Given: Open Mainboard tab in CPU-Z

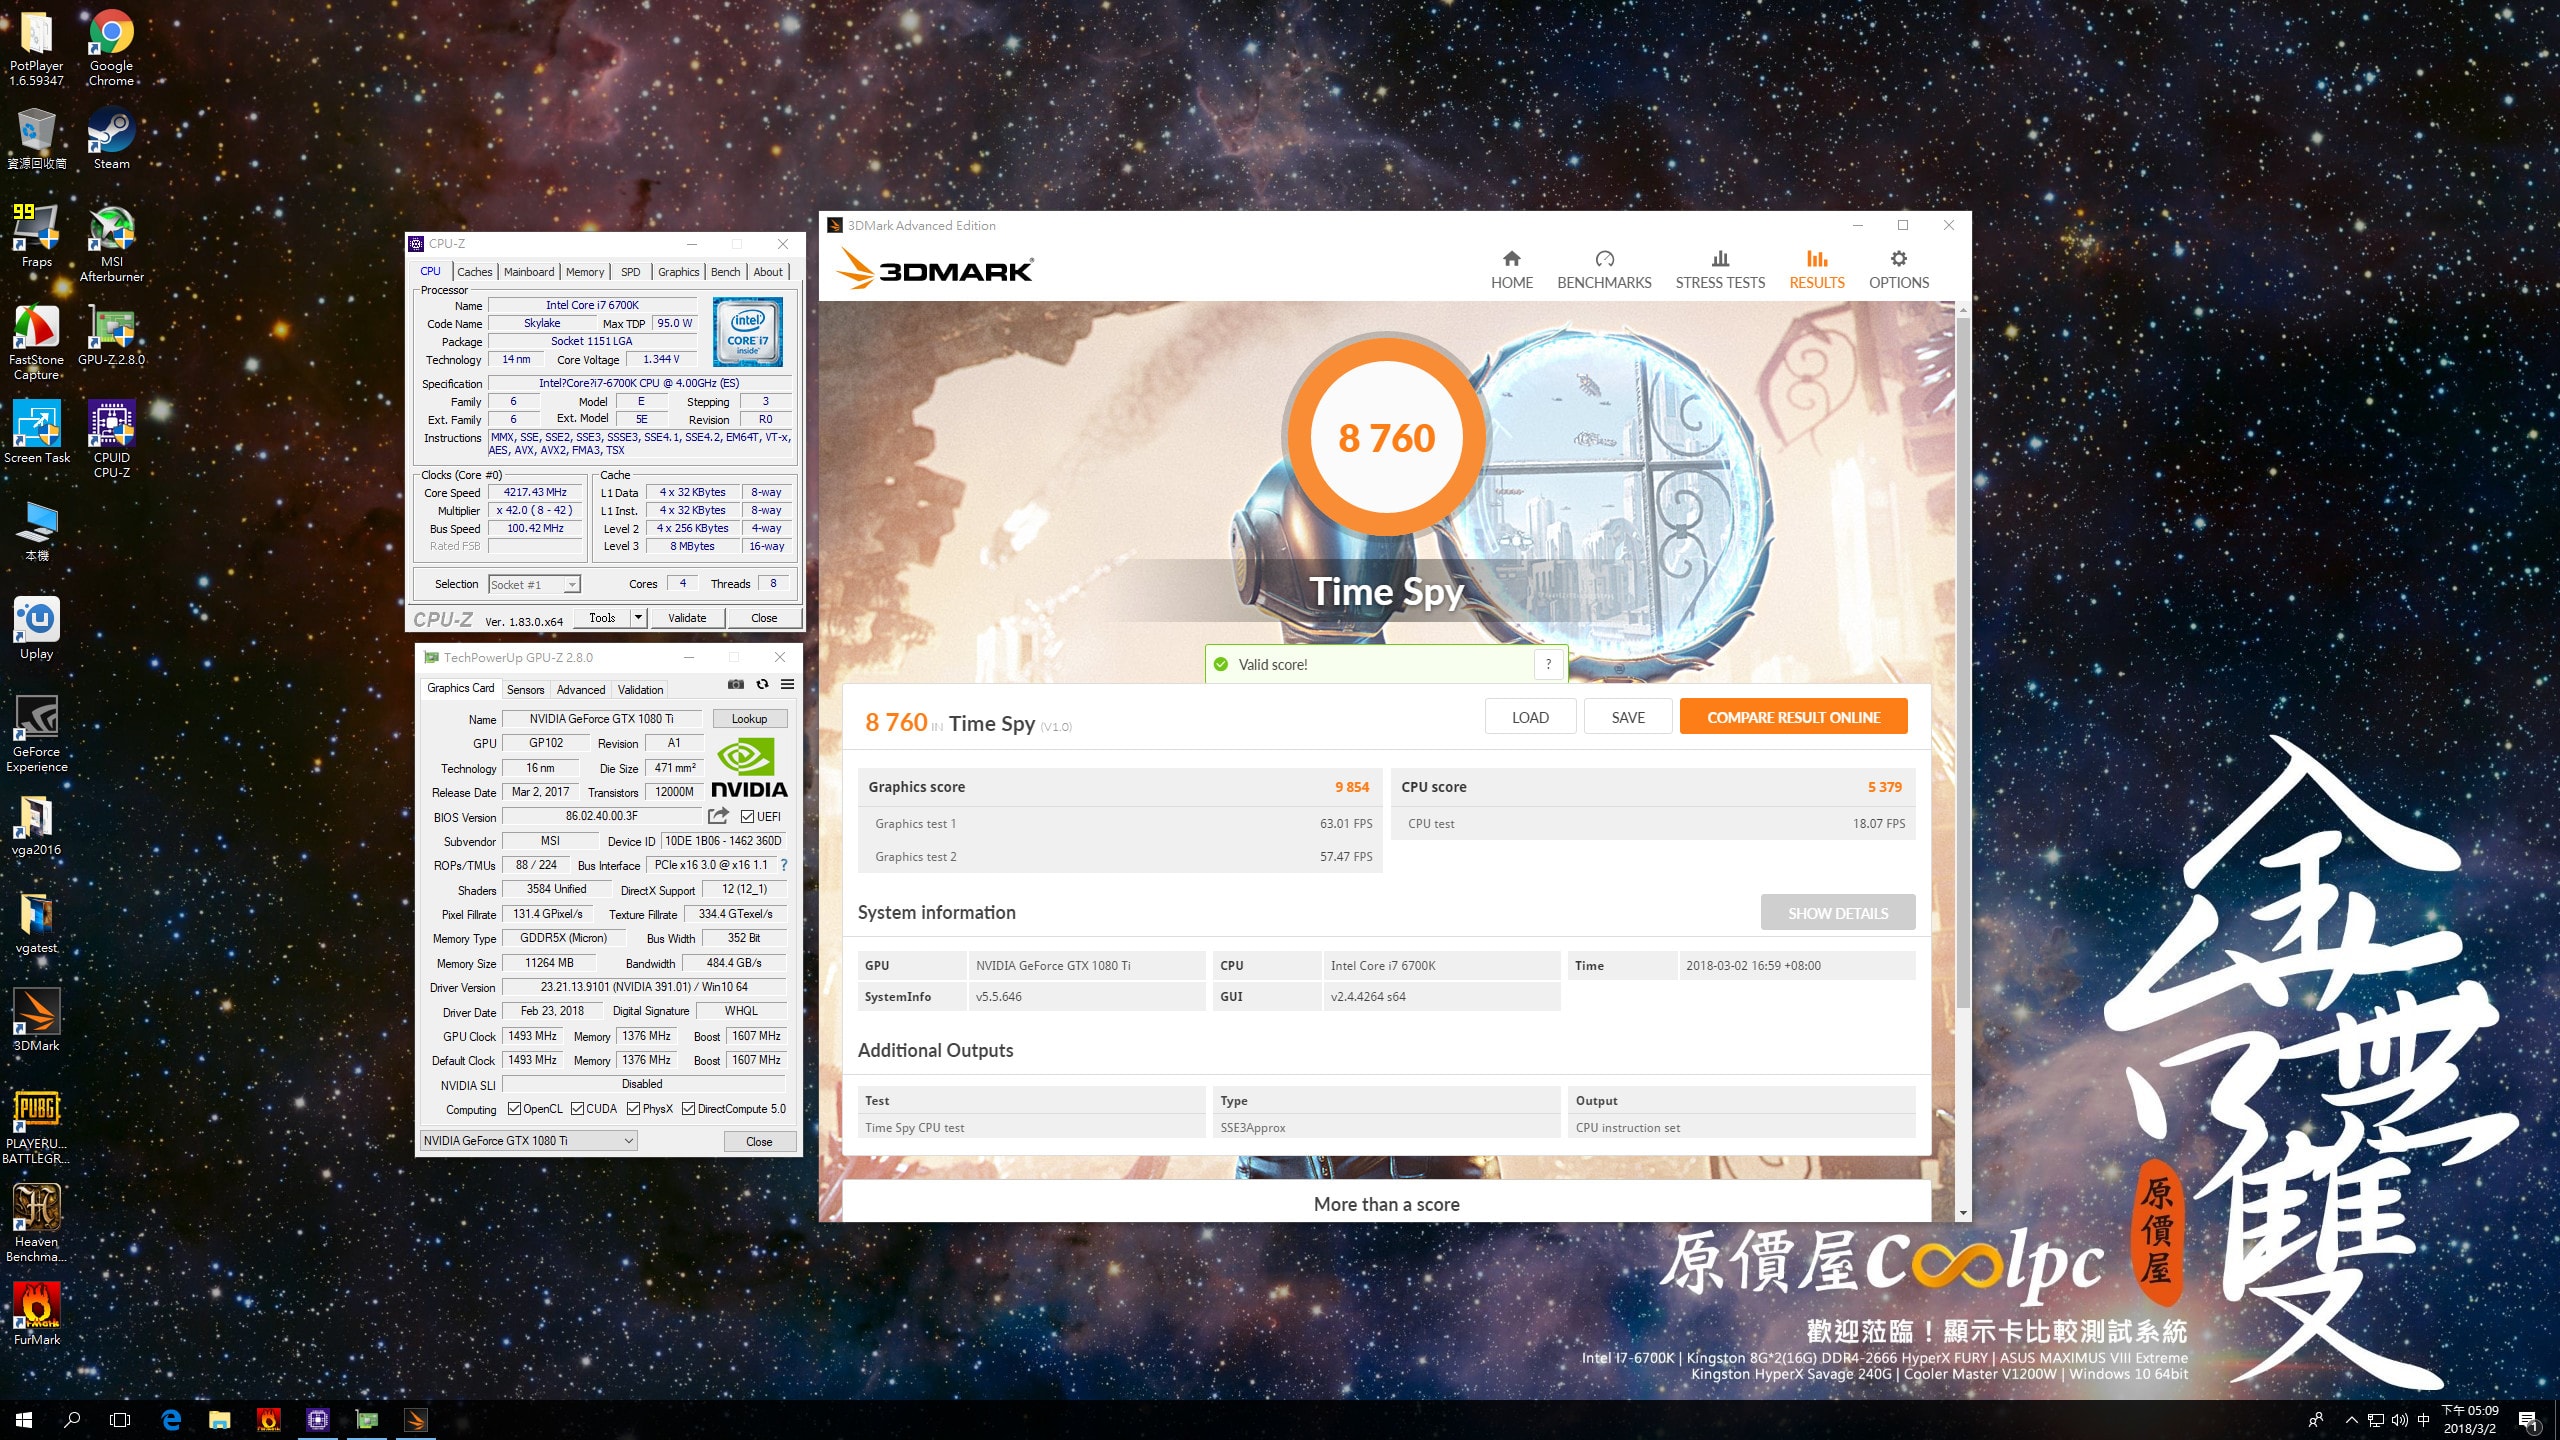Looking at the screenshot, I should tap(528, 272).
